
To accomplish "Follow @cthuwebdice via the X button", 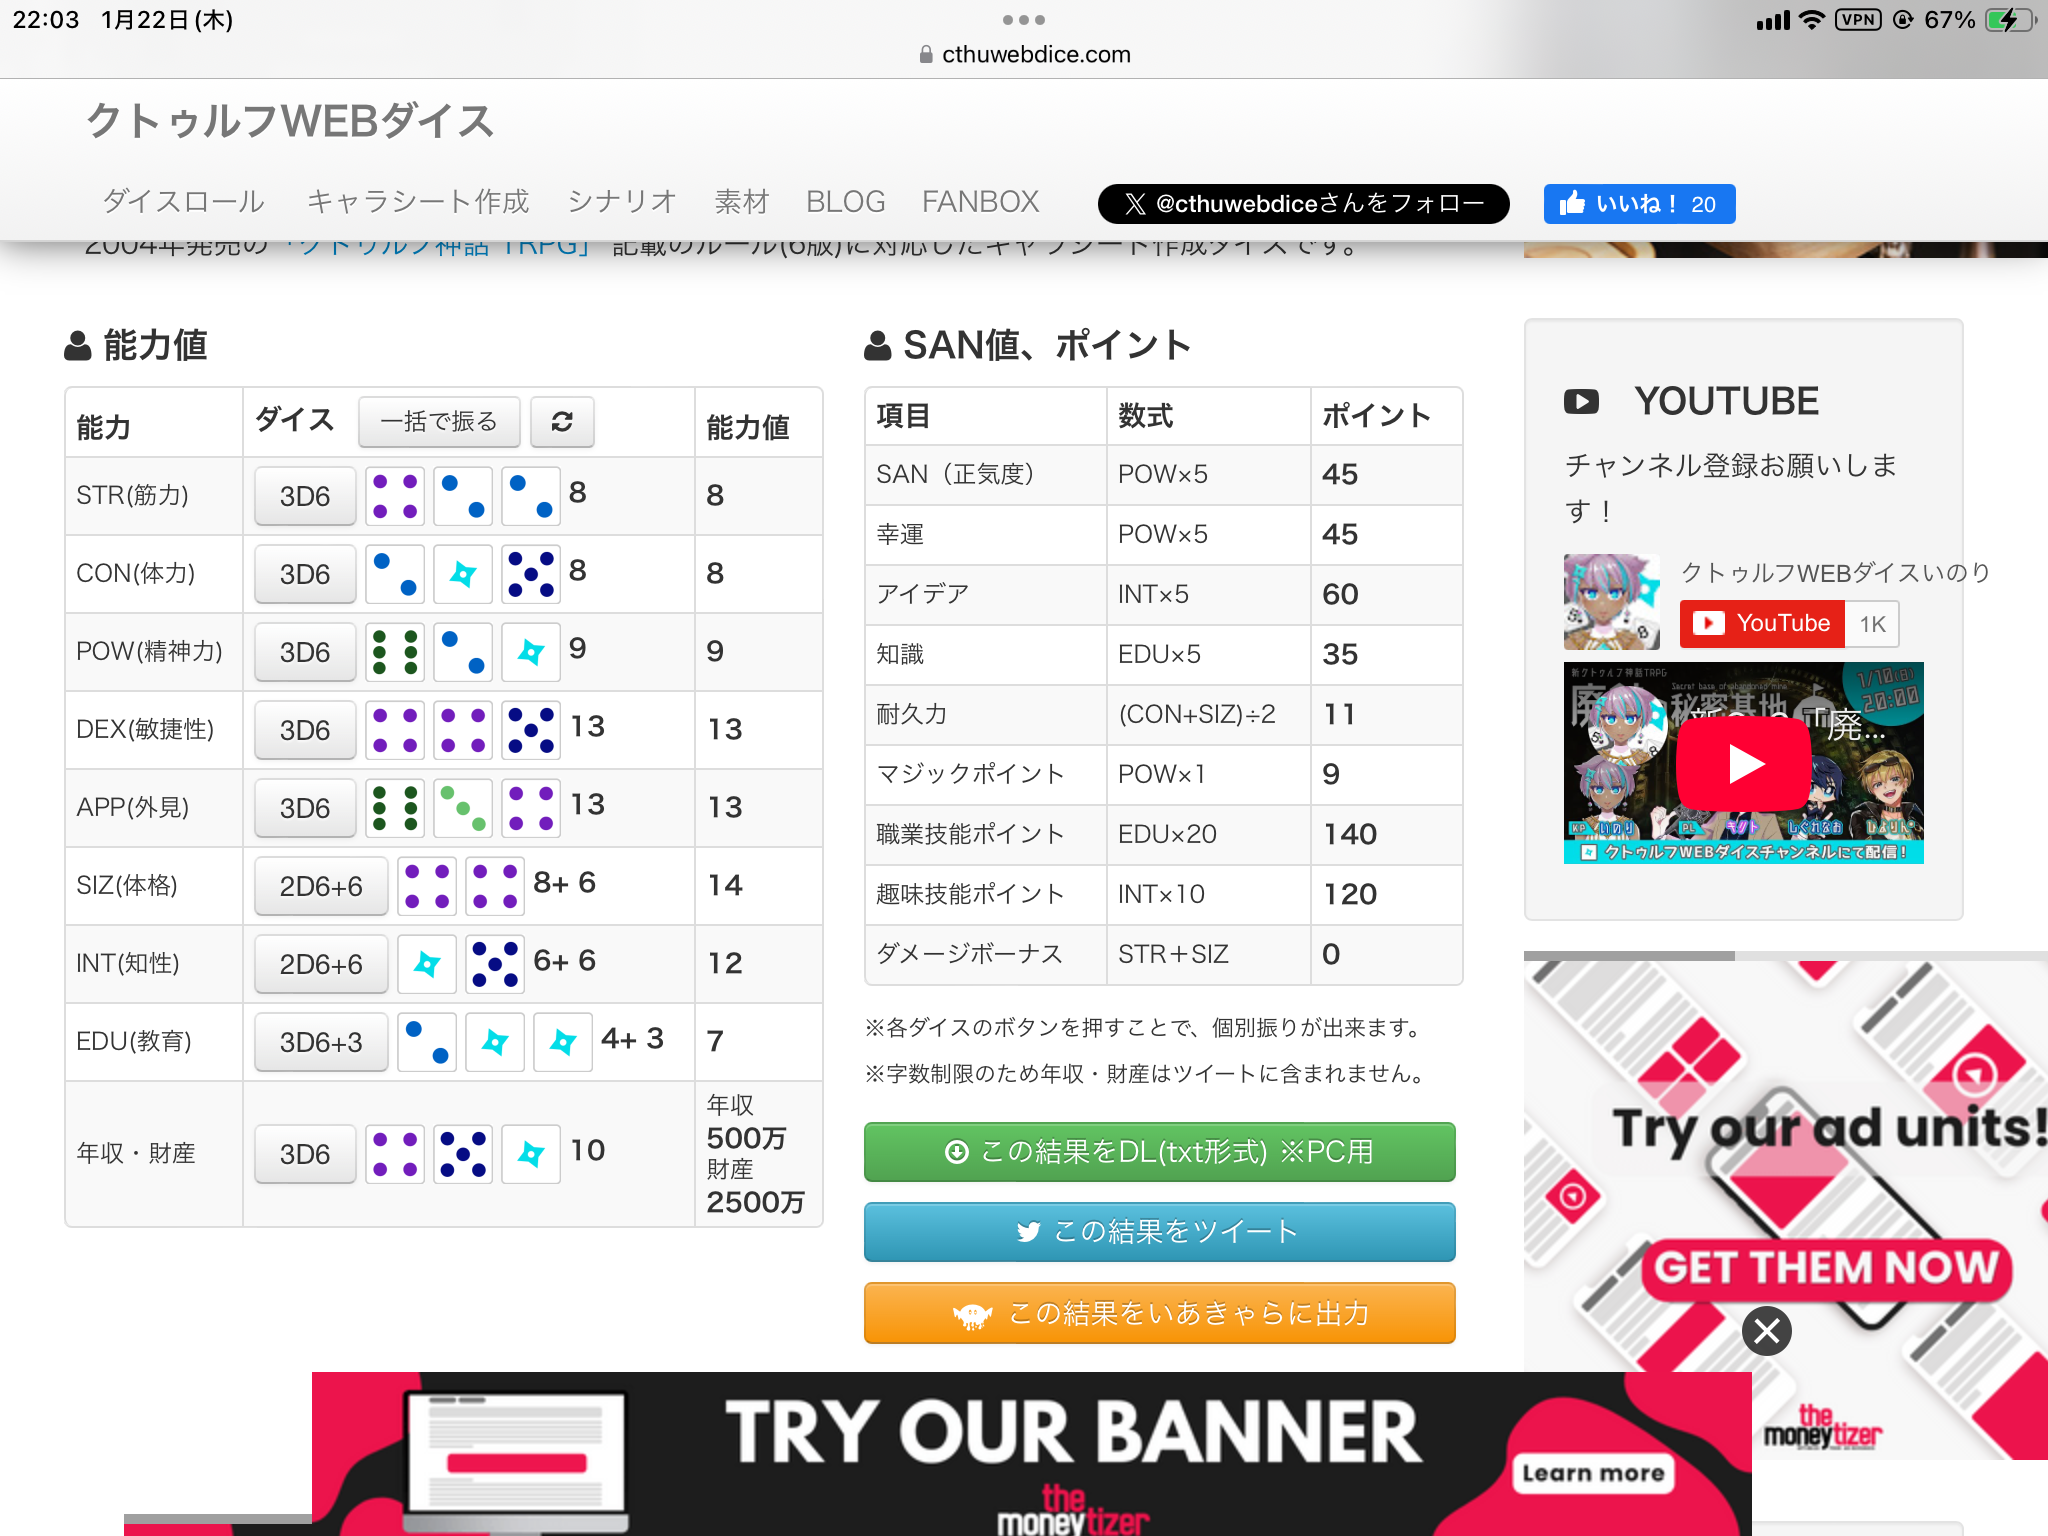I will point(1303,204).
